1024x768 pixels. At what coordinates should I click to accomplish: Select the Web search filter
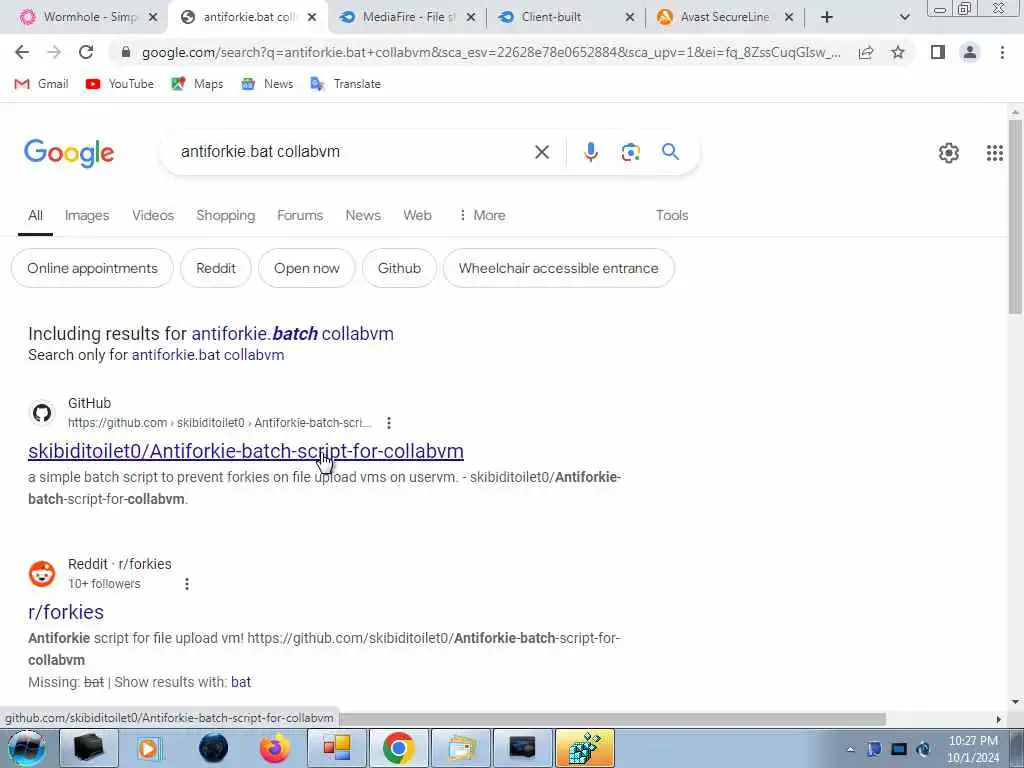point(417,216)
